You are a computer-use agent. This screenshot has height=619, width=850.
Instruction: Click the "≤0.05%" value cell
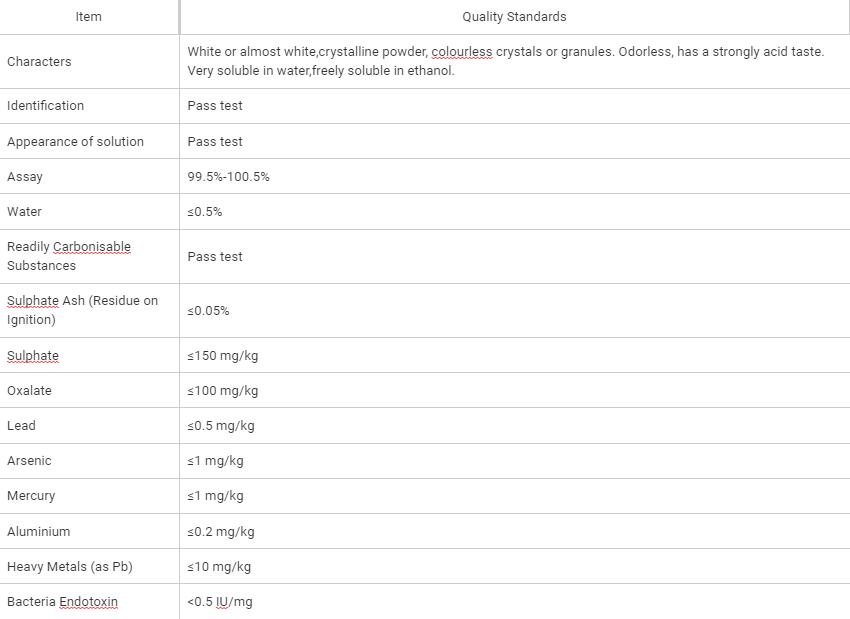point(208,311)
